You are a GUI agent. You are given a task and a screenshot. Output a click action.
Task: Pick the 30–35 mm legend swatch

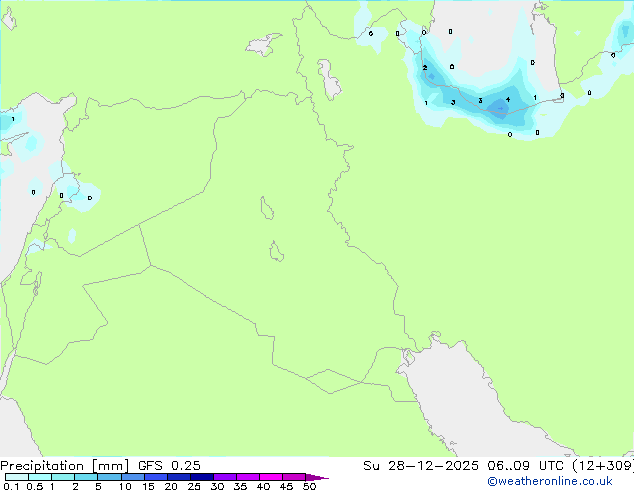pos(225,477)
